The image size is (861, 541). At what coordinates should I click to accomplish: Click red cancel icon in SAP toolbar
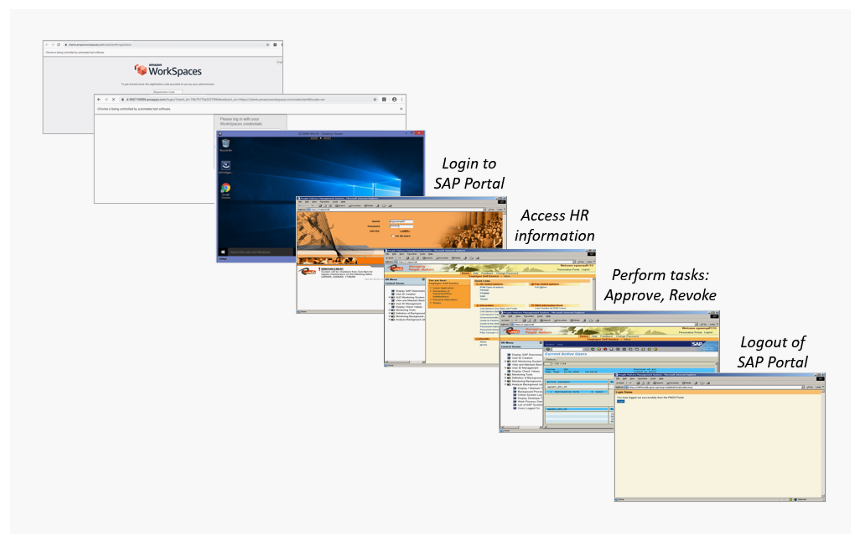tap(605, 349)
